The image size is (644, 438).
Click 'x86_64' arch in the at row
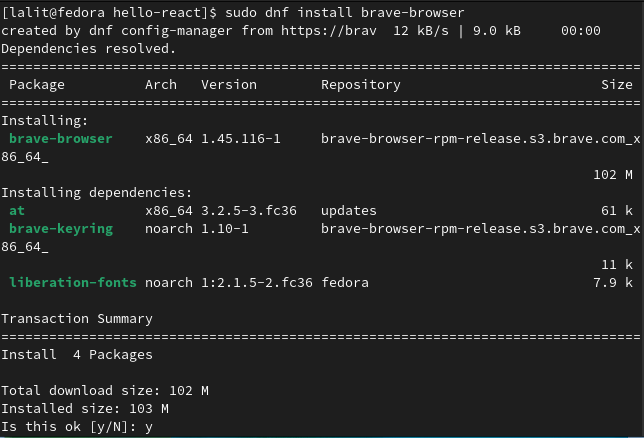(169, 211)
